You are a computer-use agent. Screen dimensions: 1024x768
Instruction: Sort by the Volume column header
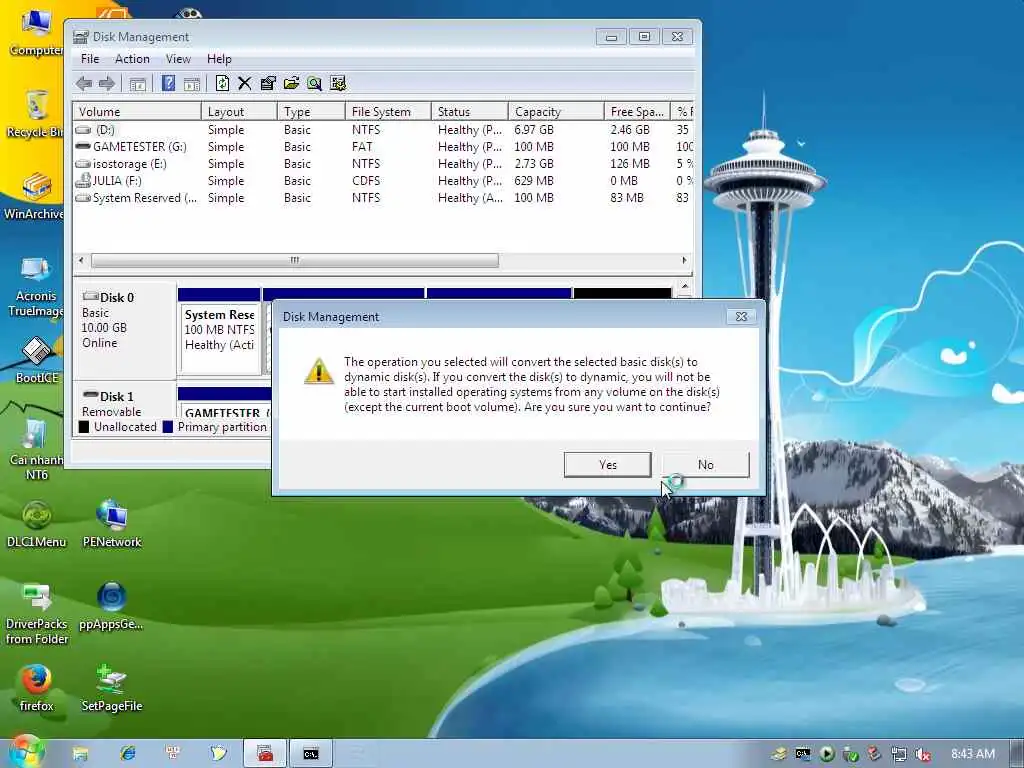tap(136, 112)
